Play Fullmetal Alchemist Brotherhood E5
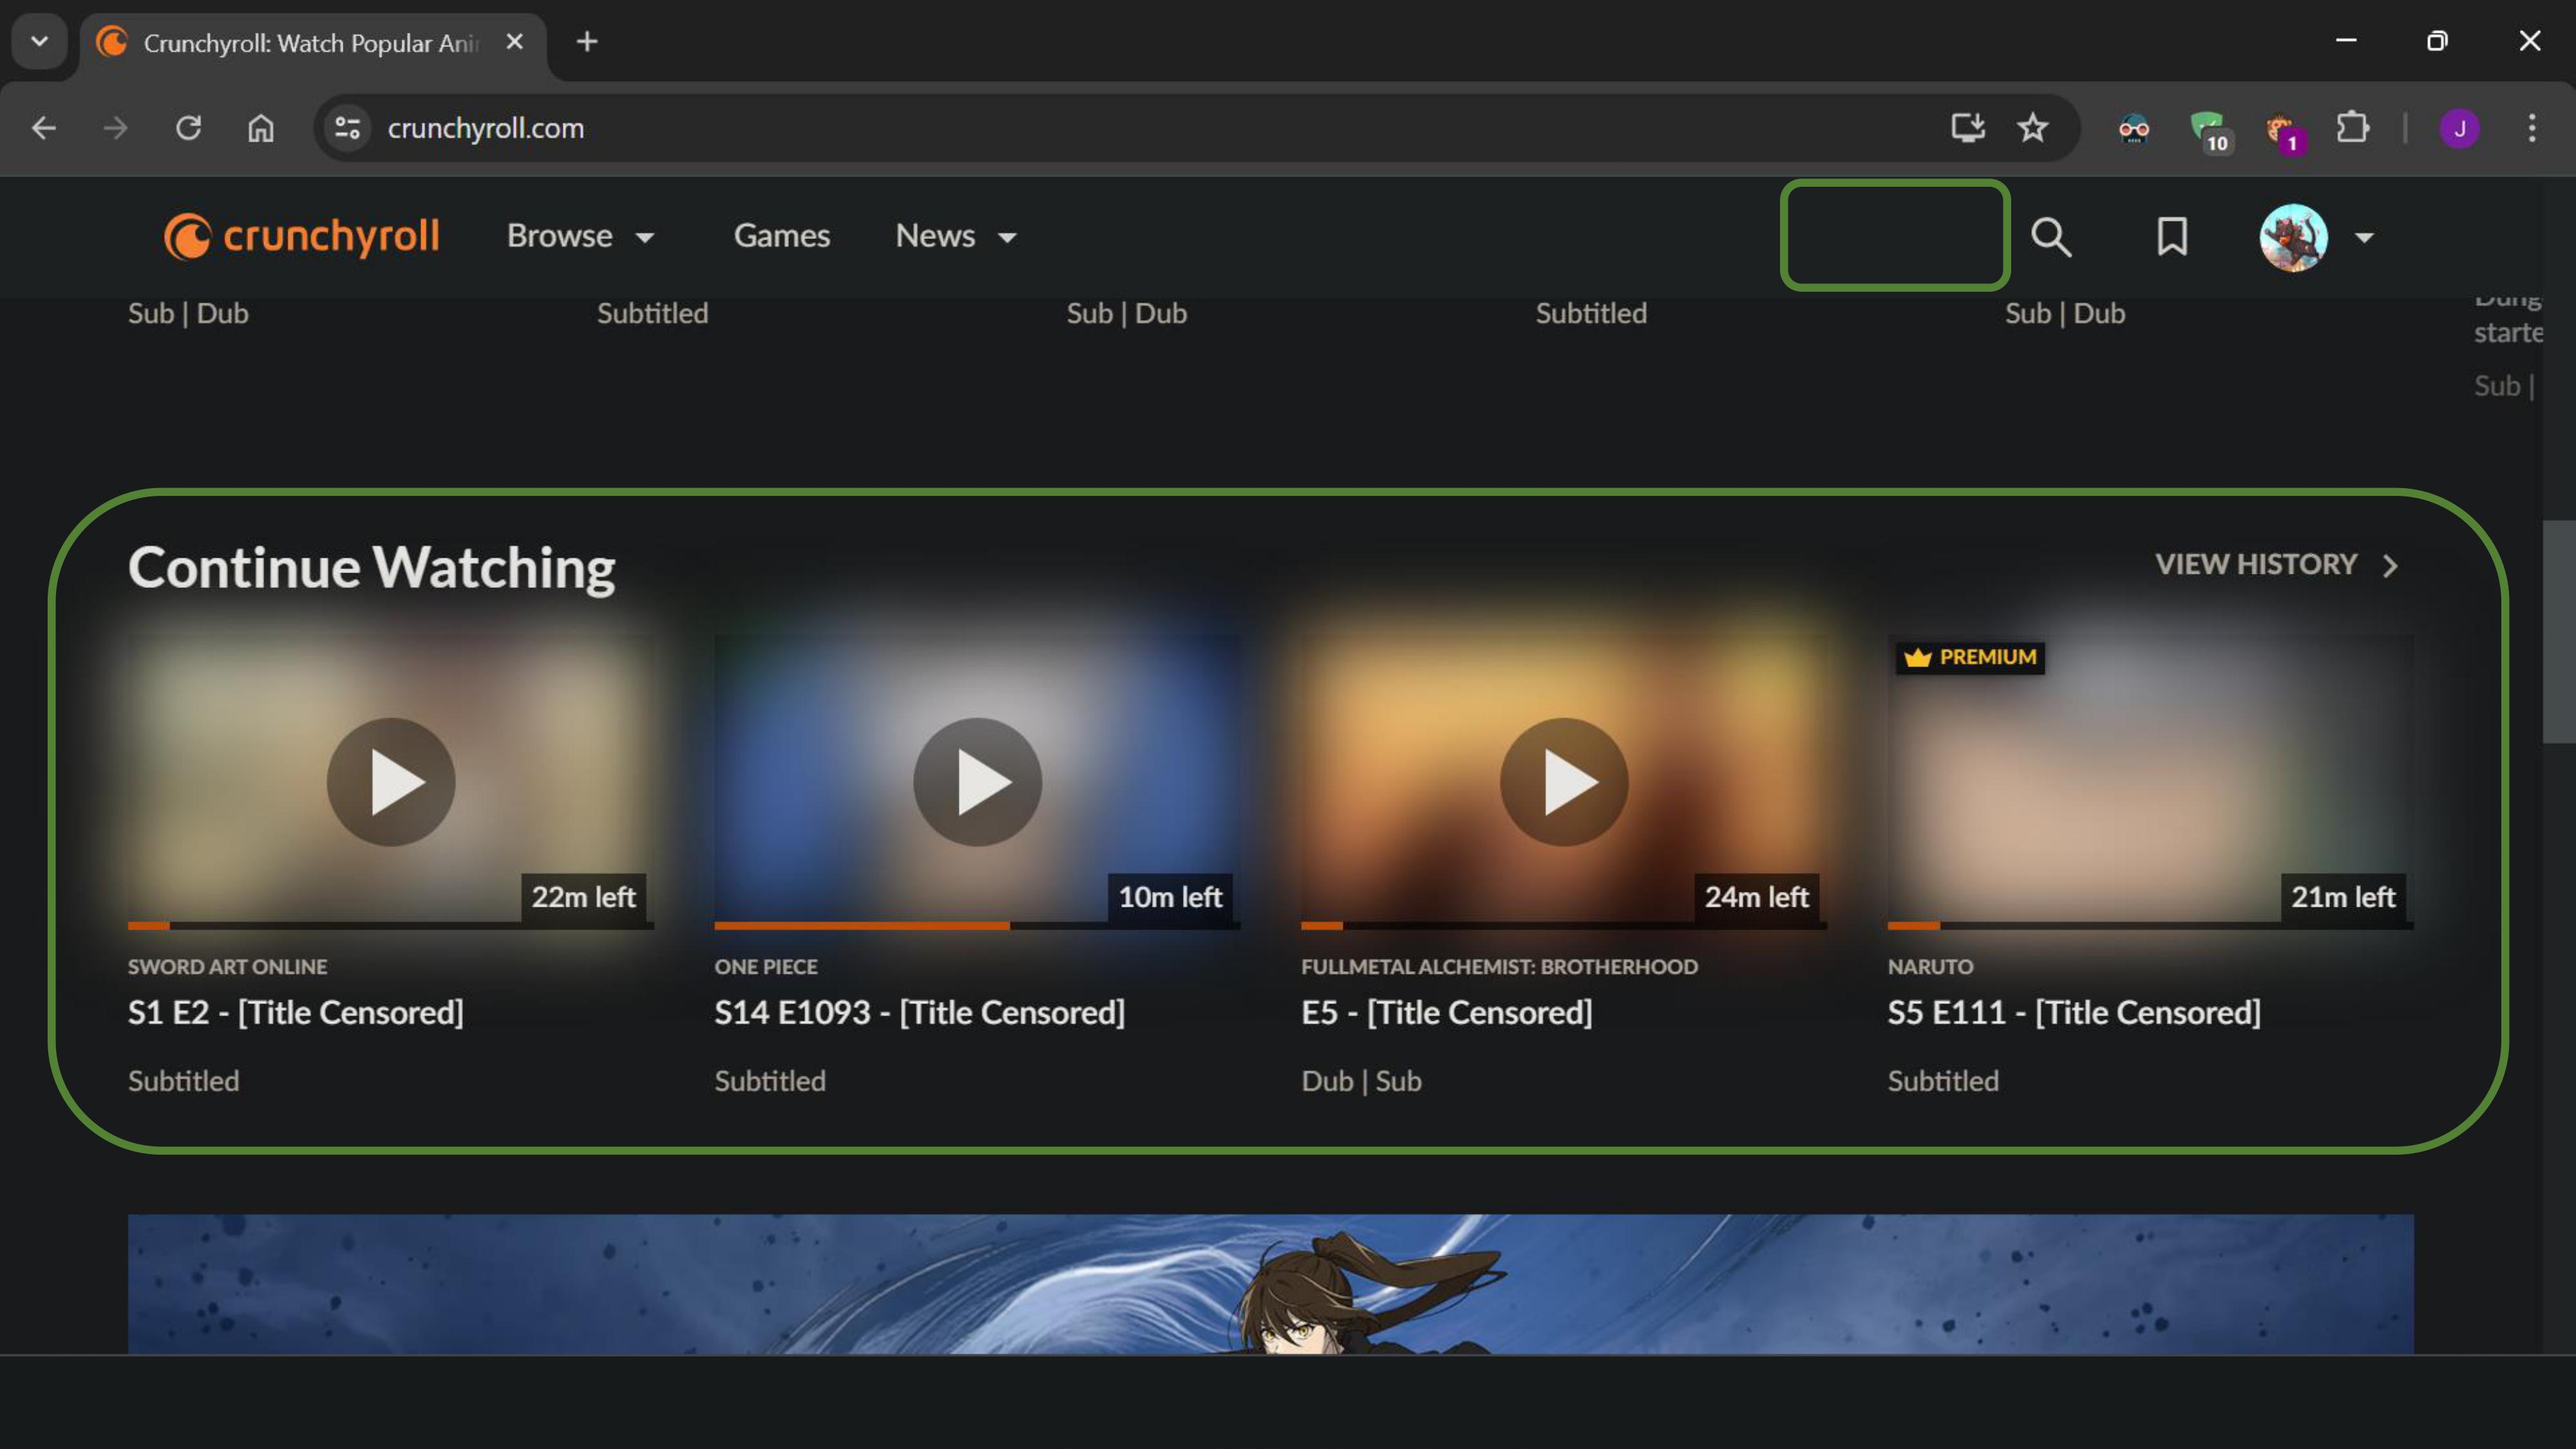Viewport: 2576px width, 1449px height. [x=1564, y=782]
